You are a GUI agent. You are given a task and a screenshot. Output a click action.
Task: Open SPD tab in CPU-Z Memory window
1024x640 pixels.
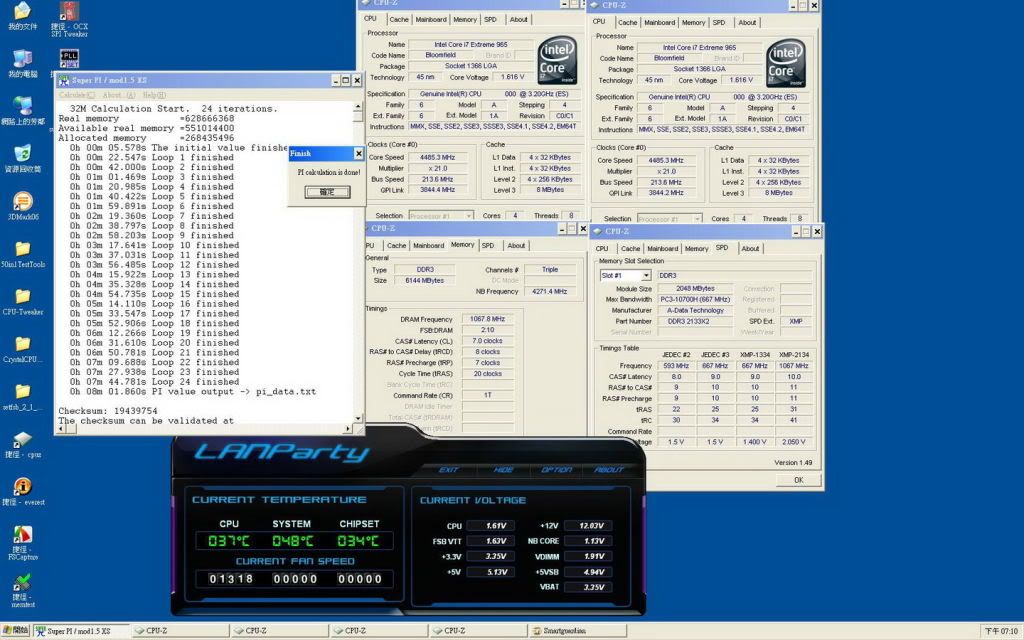[488, 246]
